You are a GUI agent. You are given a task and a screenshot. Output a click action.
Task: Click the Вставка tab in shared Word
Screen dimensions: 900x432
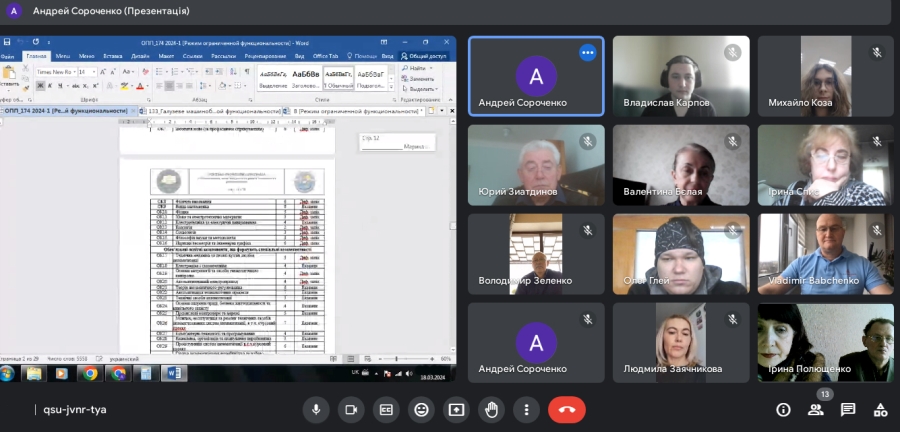[112, 56]
